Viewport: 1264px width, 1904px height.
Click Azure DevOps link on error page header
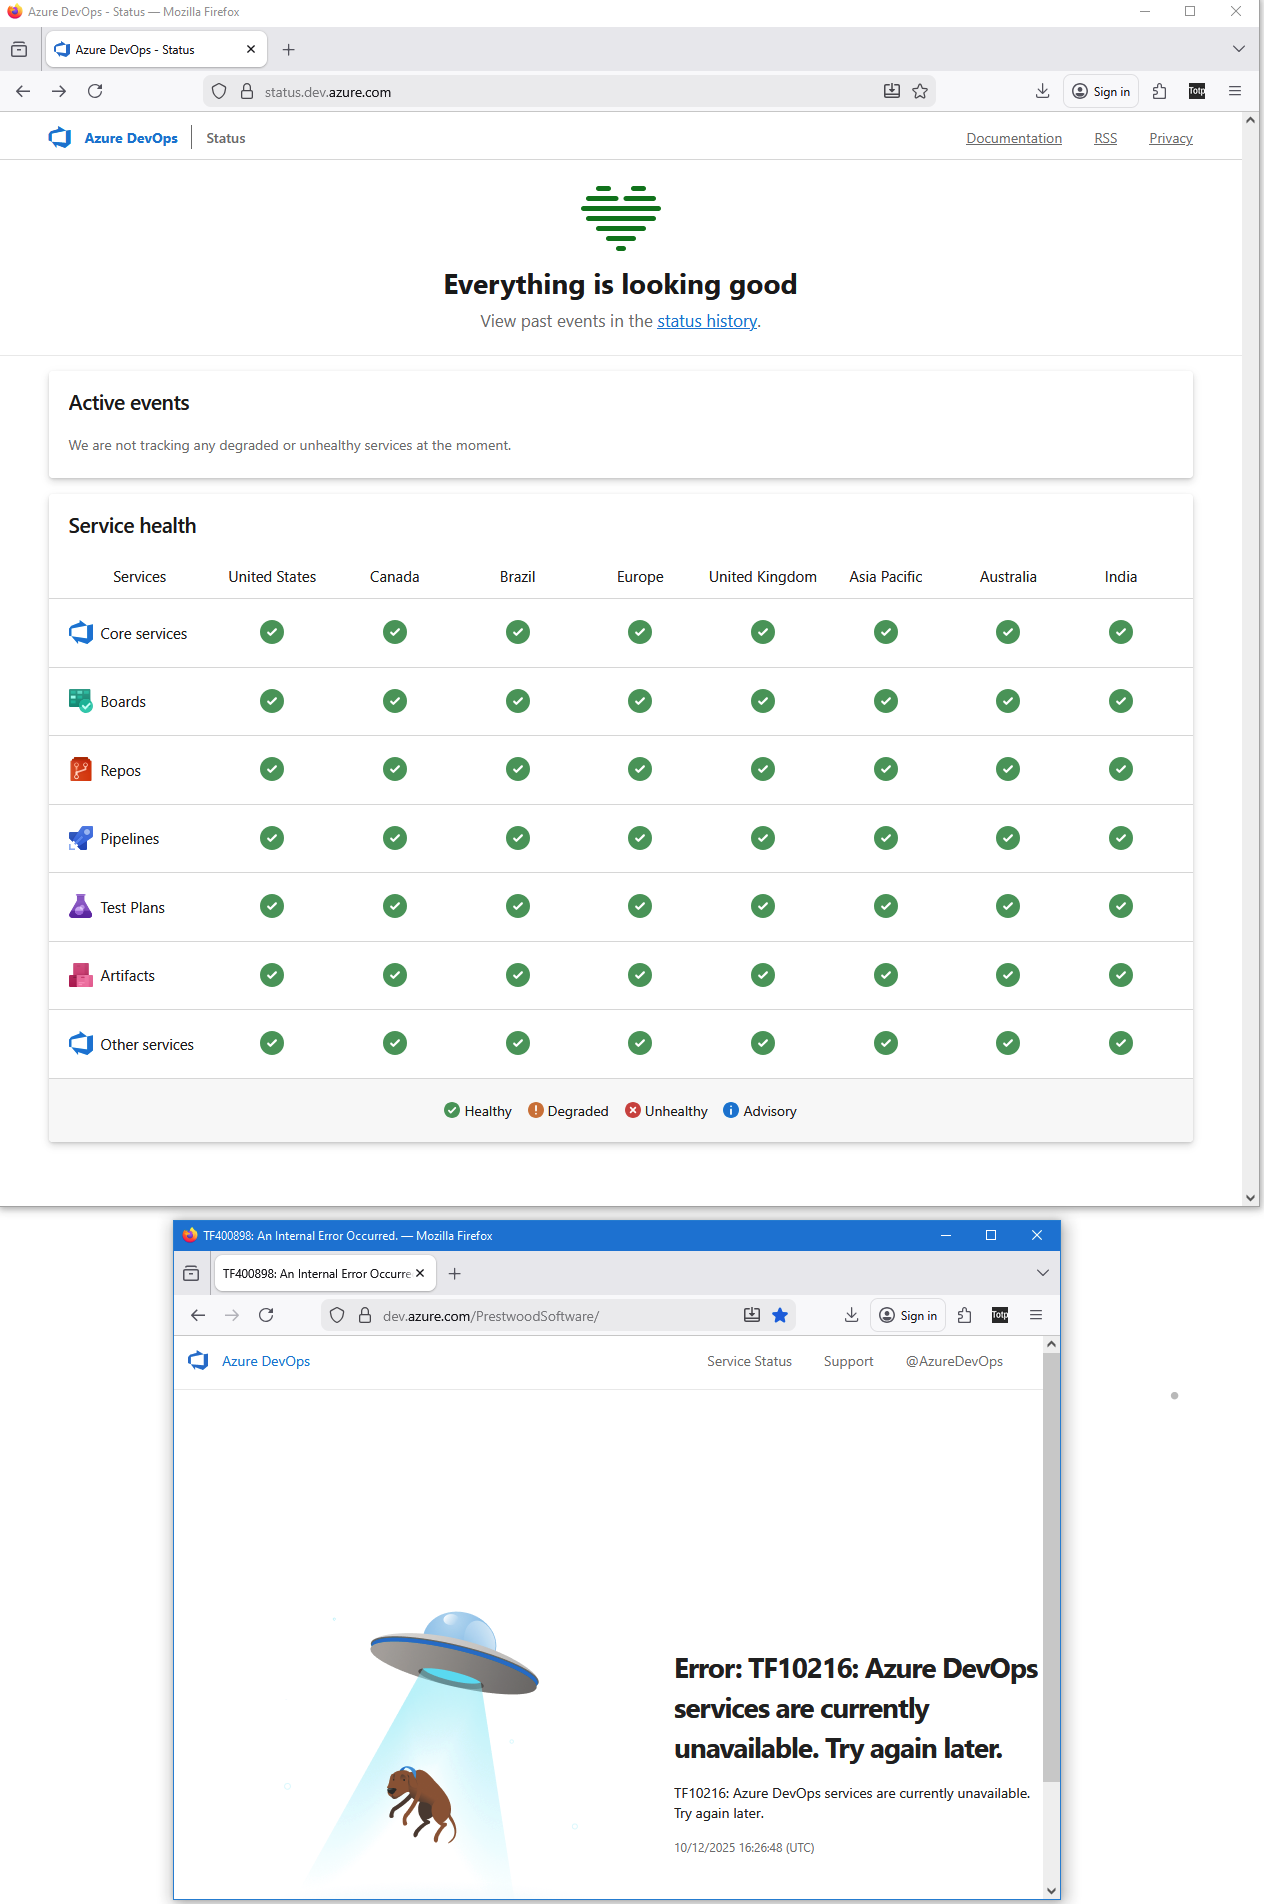[266, 1361]
